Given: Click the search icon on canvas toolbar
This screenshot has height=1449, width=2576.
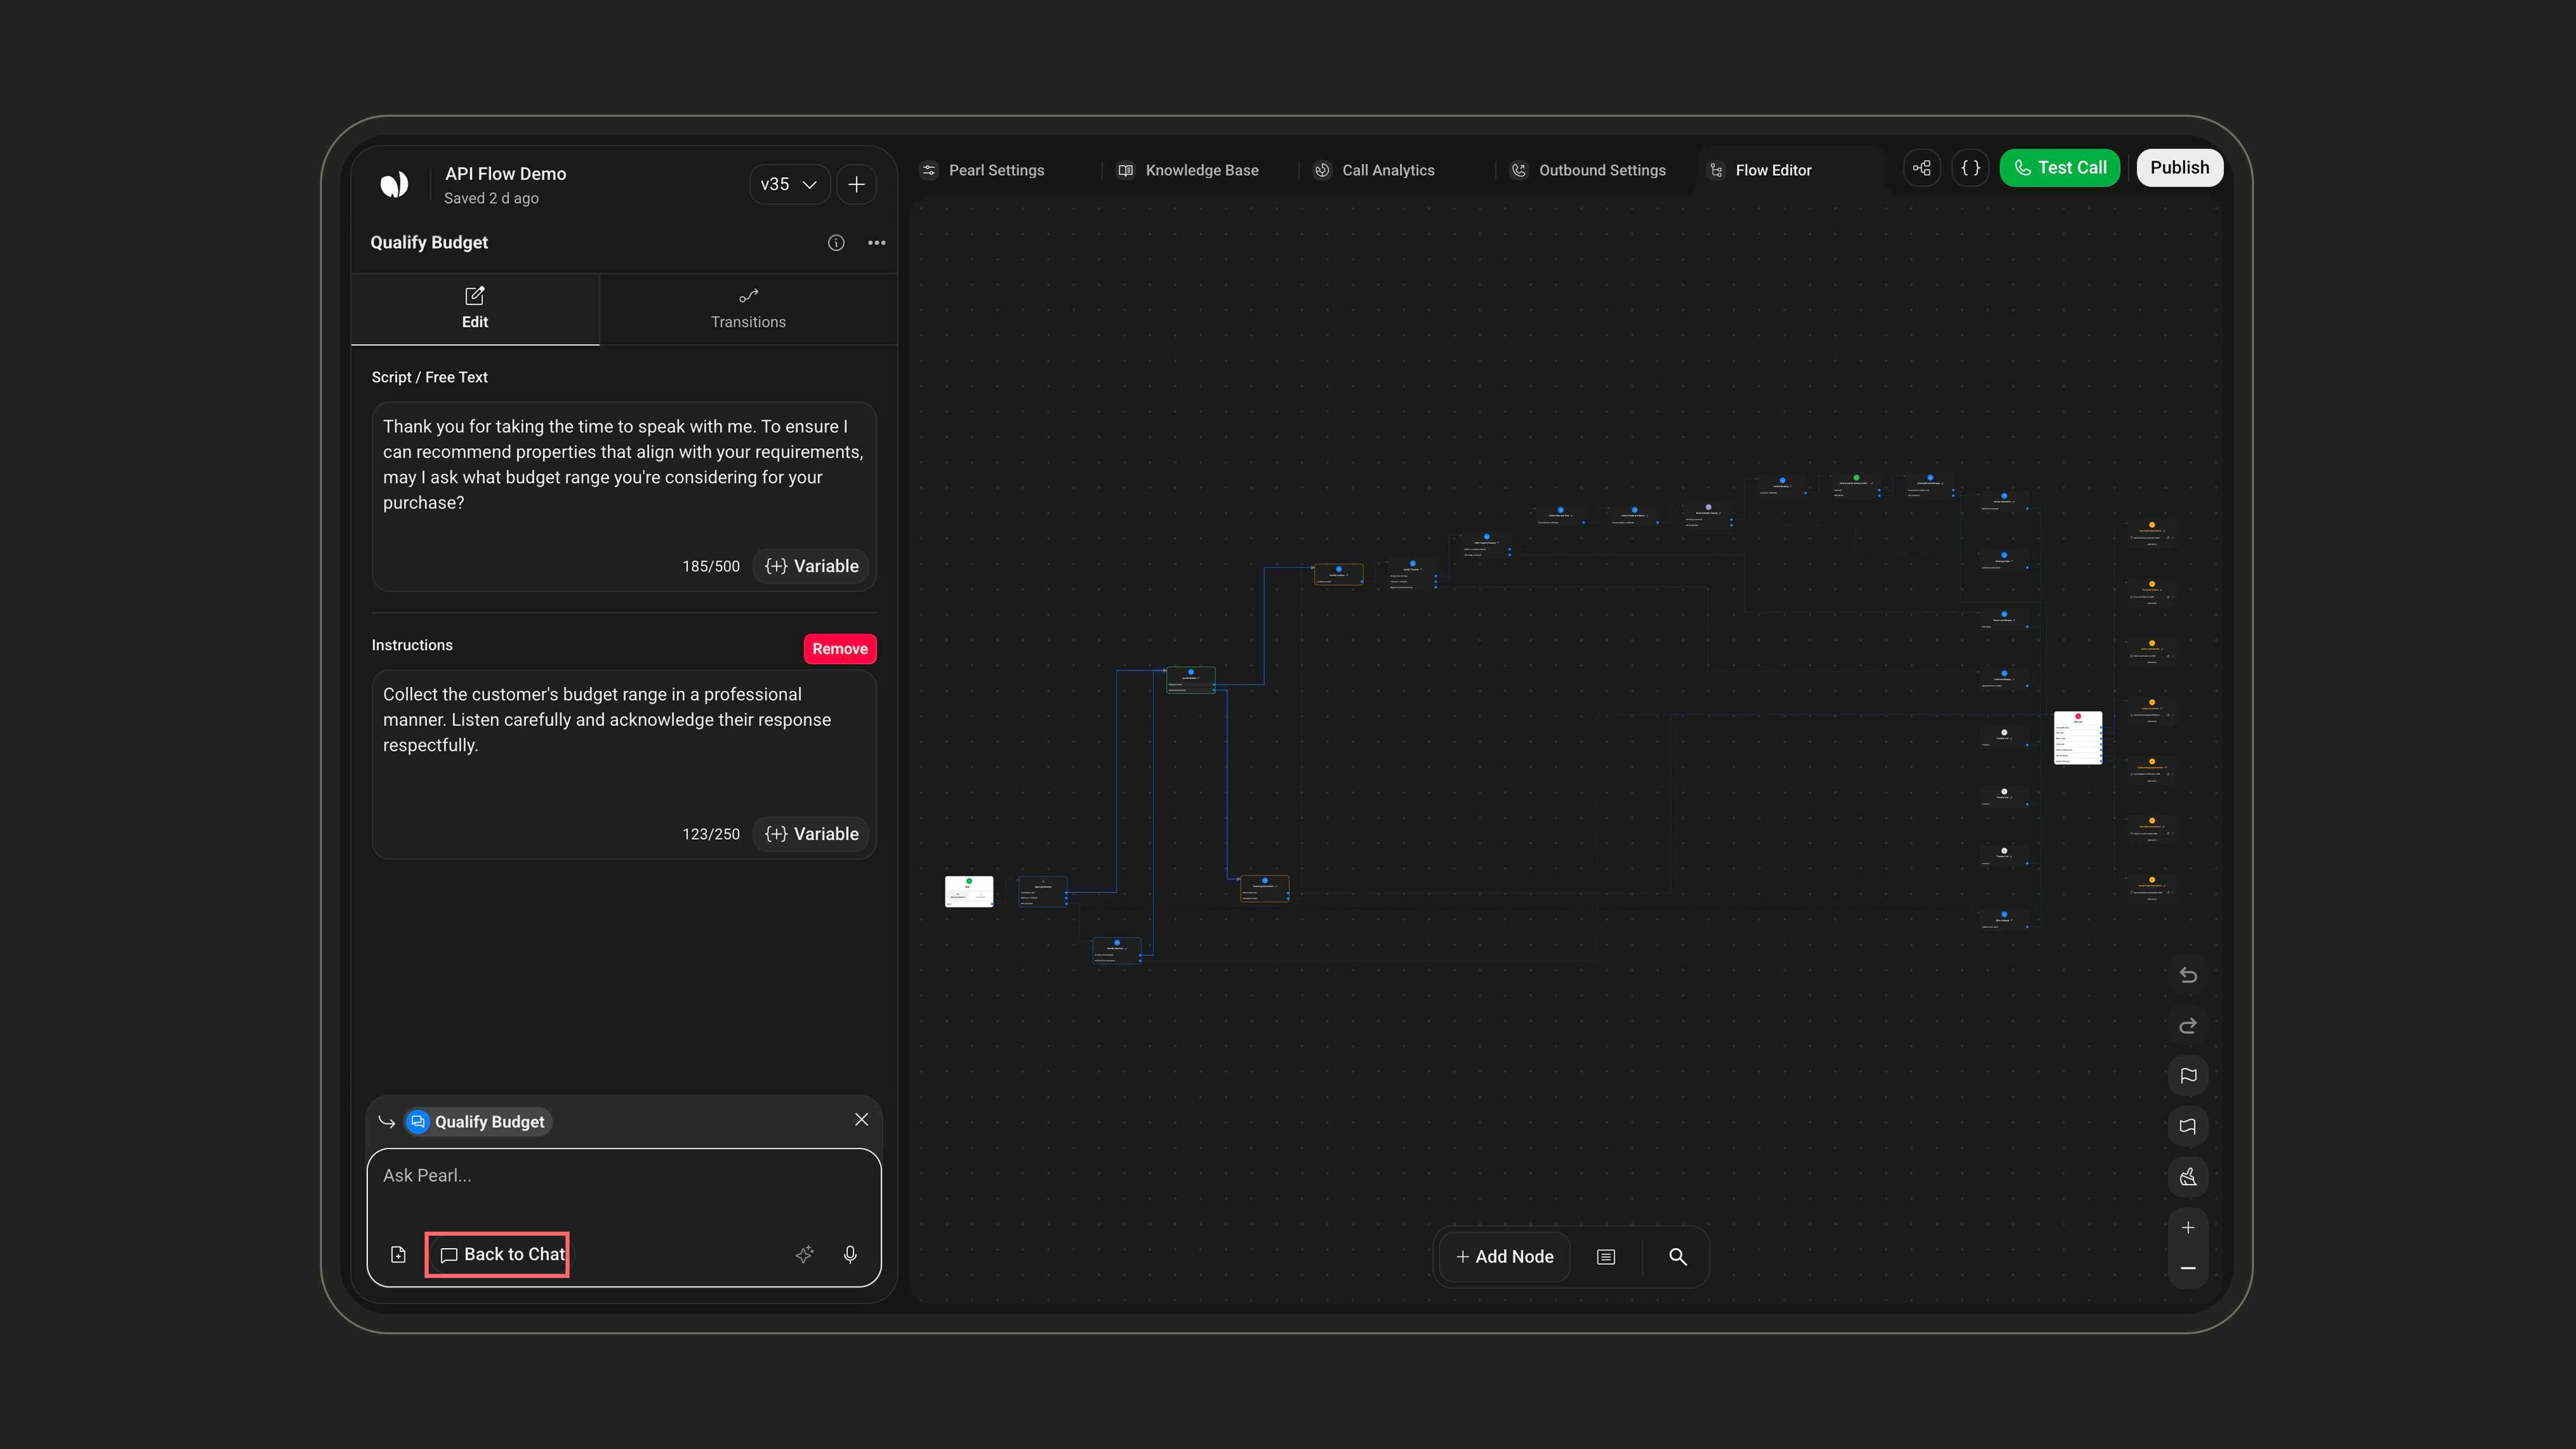Looking at the screenshot, I should point(1678,1257).
